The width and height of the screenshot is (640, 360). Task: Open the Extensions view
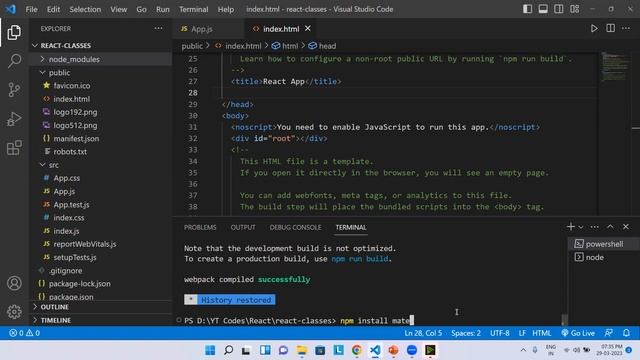pyautogui.click(x=14, y=147)
